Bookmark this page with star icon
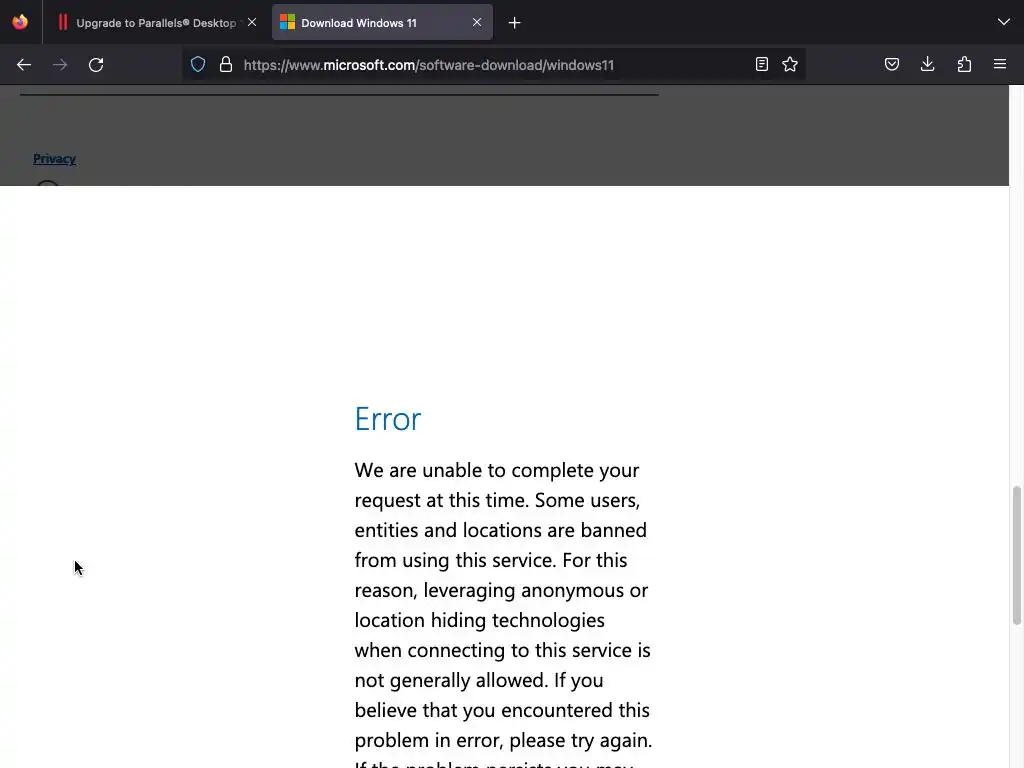This screenshot has height=768, width=1024. point(790,64)
